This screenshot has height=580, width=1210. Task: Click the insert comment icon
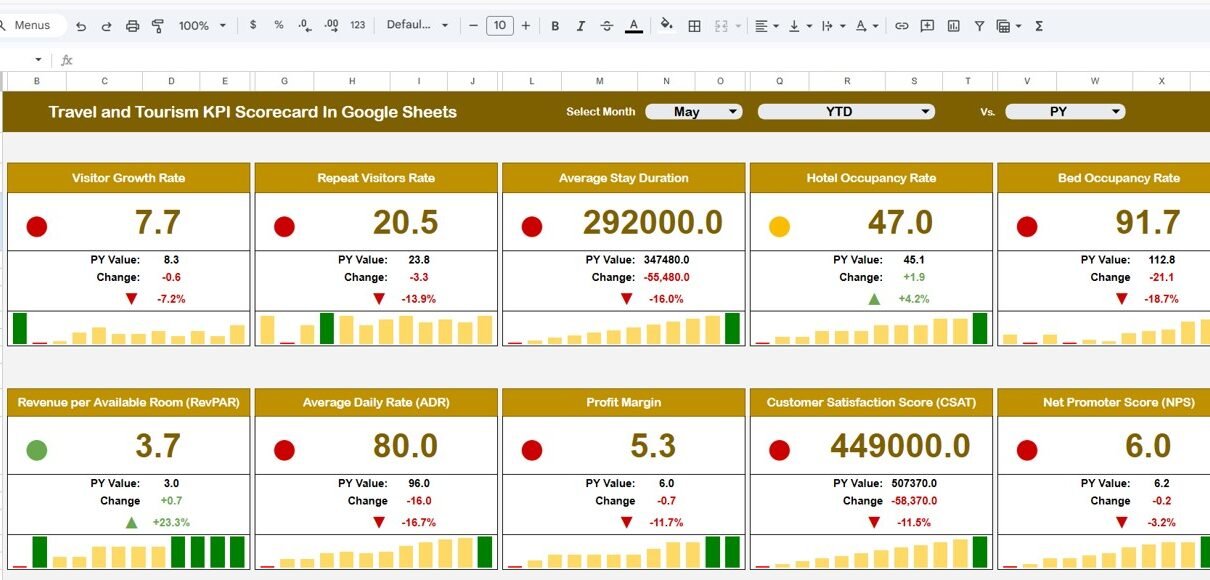click(x=926, y=26)
